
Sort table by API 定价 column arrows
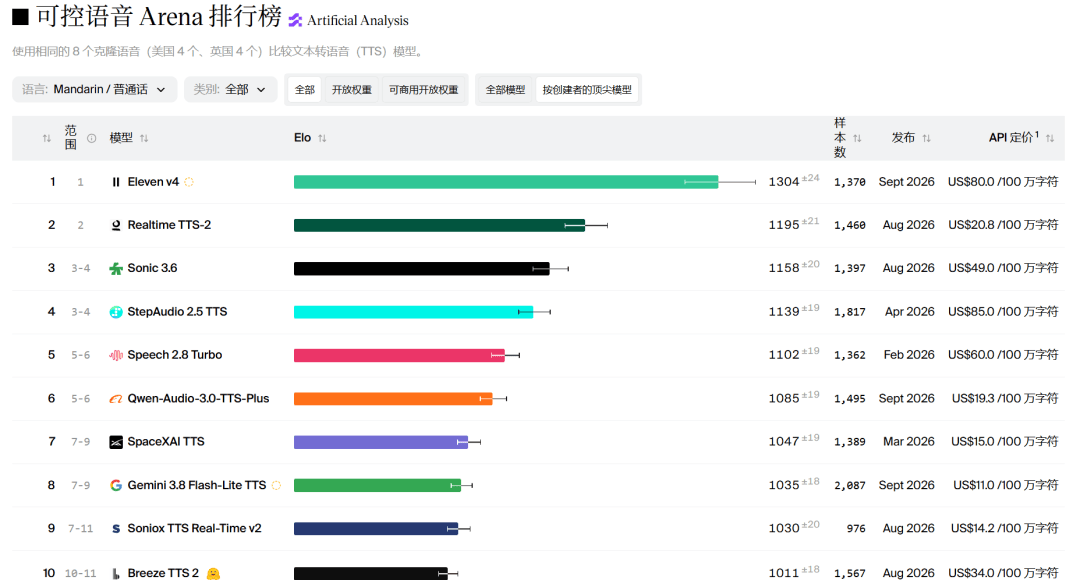tap(1050, 138)
